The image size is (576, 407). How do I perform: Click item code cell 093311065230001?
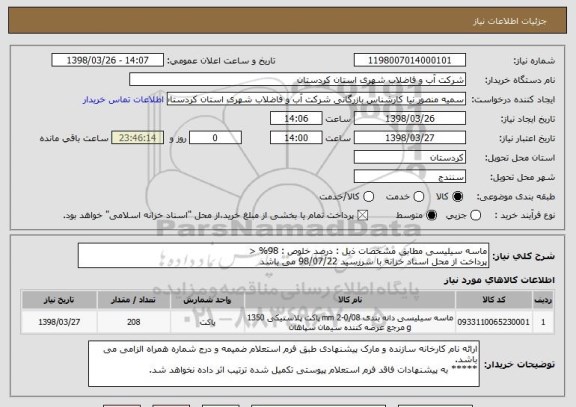(494, 322)
